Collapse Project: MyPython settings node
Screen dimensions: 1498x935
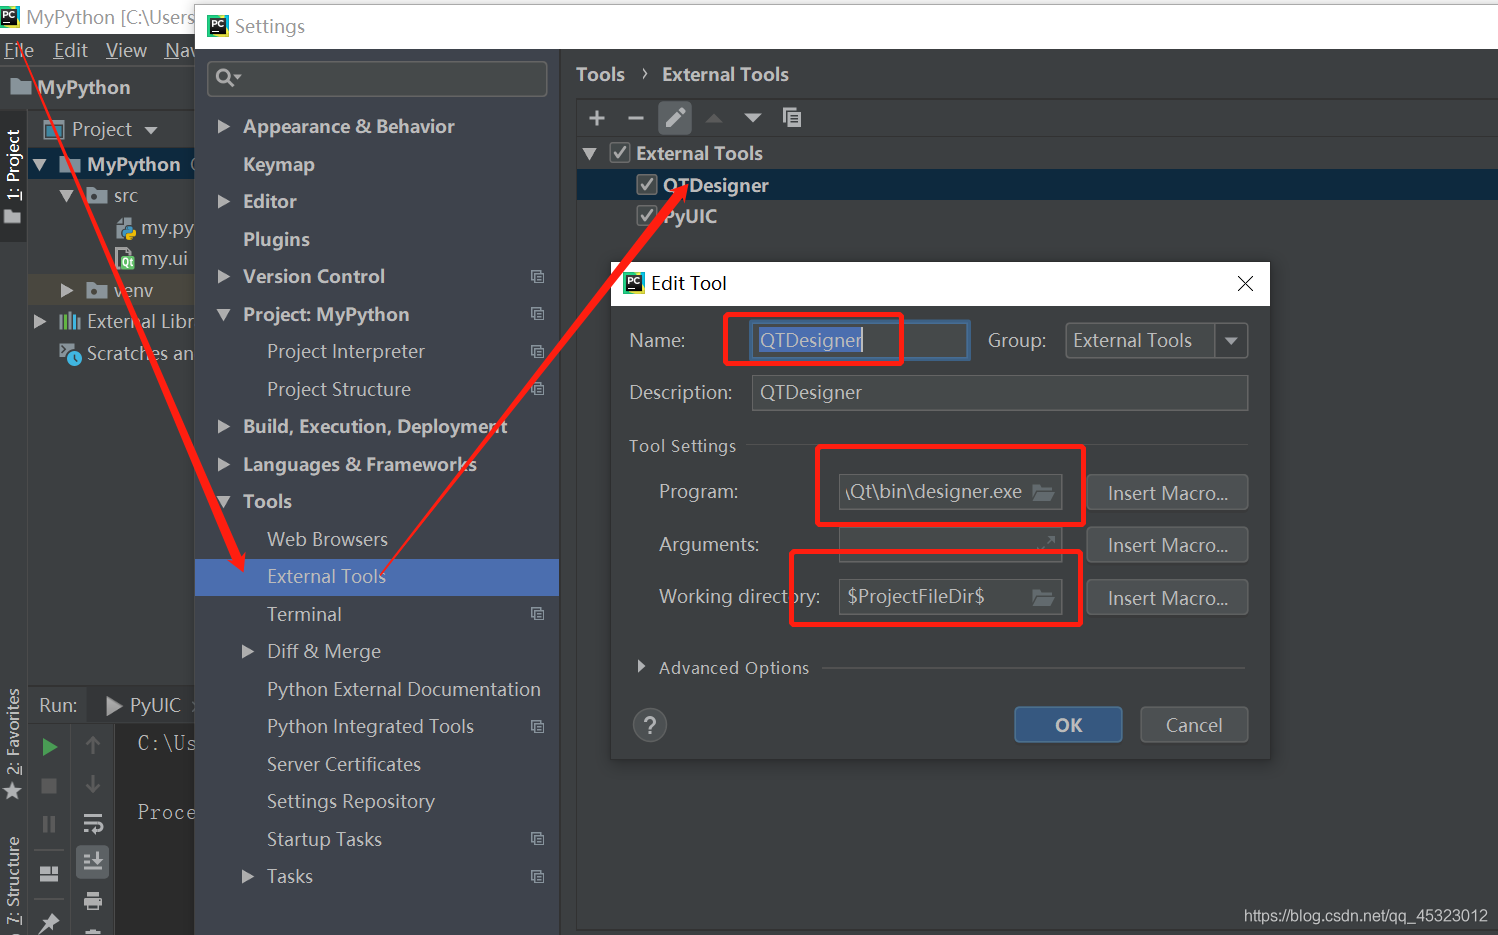[224, 314]
